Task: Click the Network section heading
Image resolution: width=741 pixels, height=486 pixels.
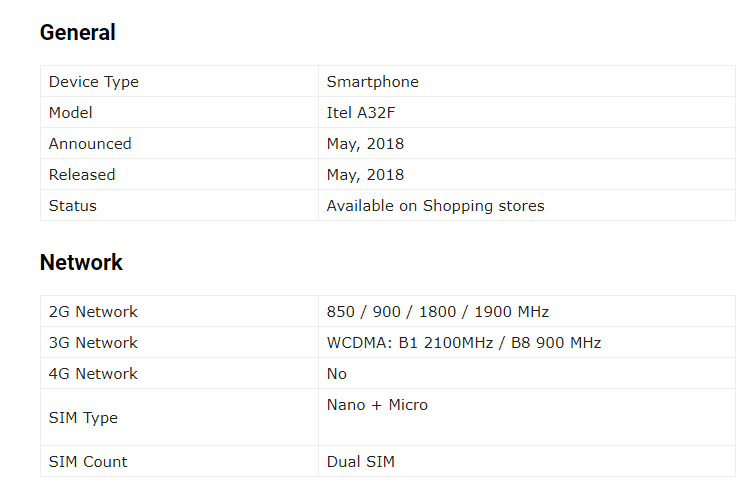Action: click(x=81, y=262)
